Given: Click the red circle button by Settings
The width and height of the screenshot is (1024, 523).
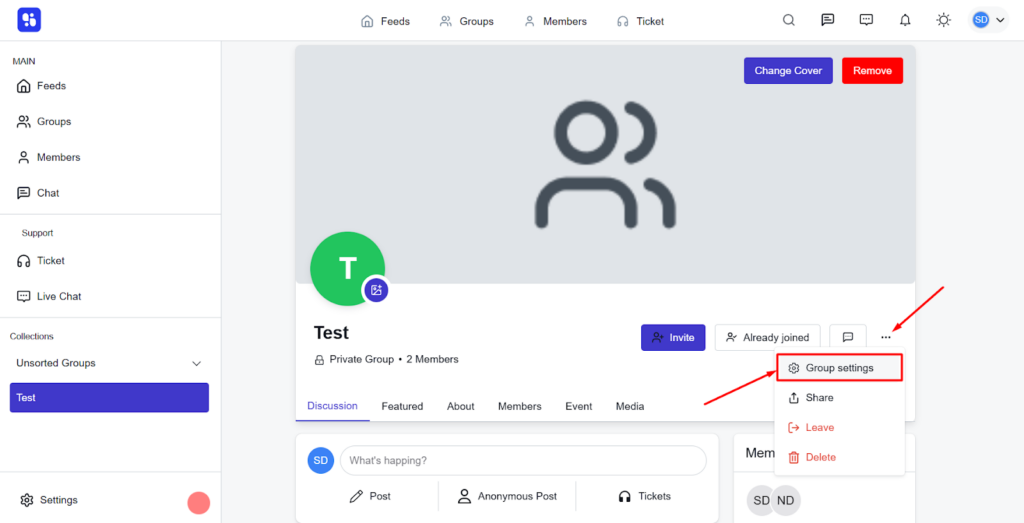Looking at the screenshot, I should click(x=199, y=503).
